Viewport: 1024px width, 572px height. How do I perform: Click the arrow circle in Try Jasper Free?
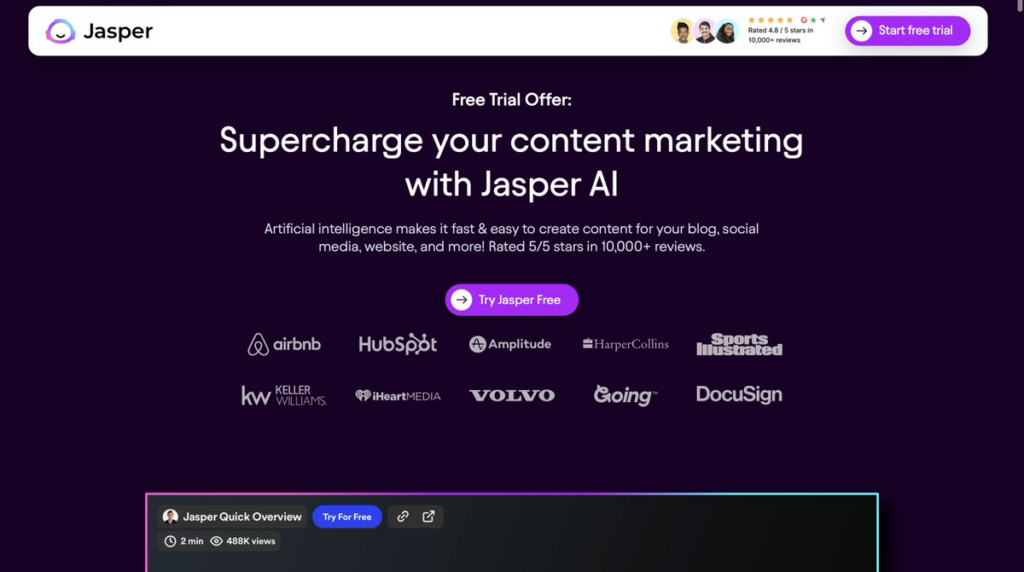click(x=461, y=300)
